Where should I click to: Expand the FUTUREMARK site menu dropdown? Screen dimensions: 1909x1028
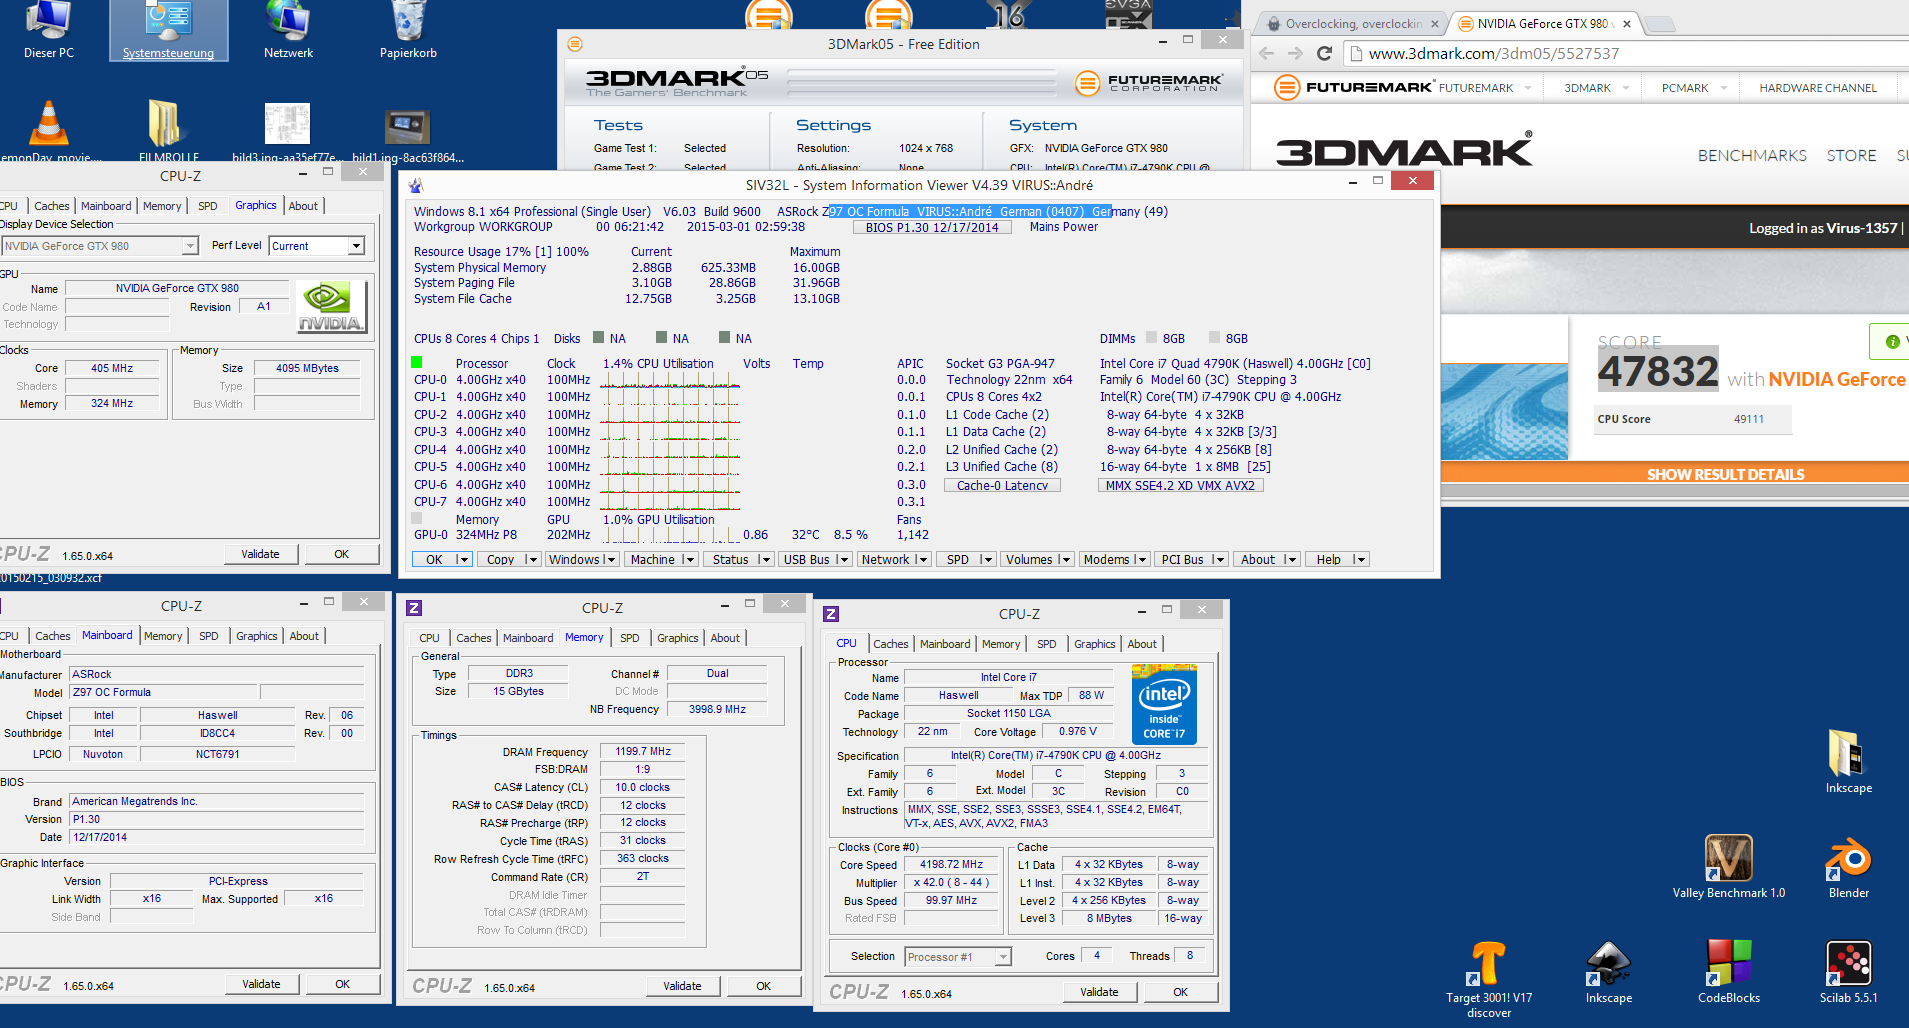1527,88
